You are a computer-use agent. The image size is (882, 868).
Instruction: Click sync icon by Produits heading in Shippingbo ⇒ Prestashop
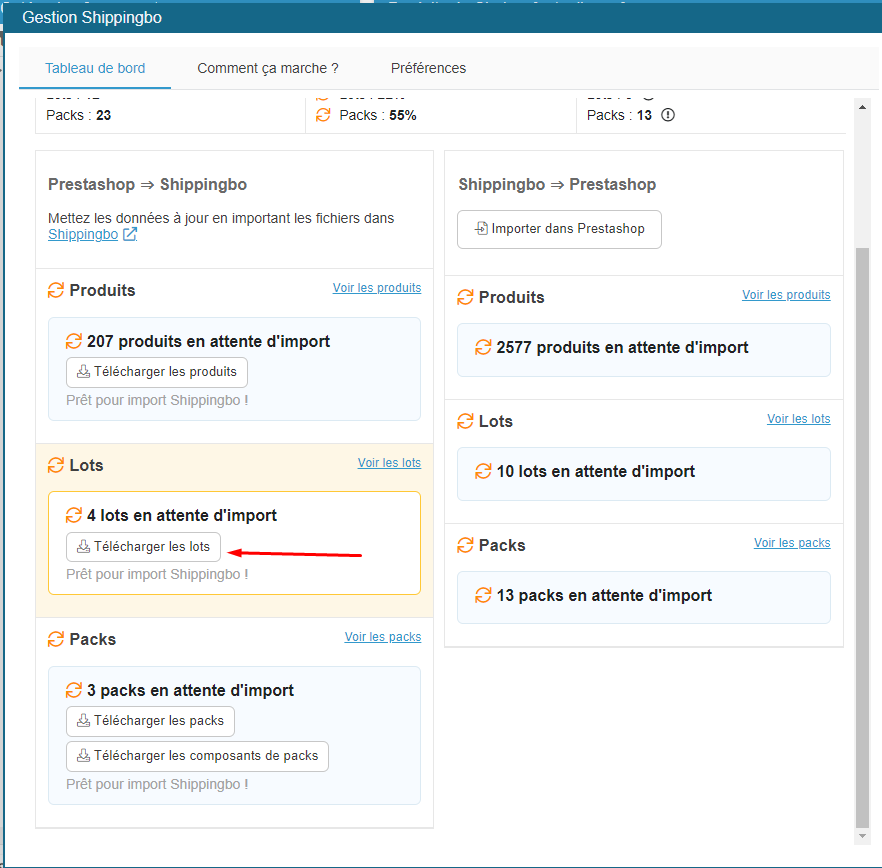click(x=465, y=297)
